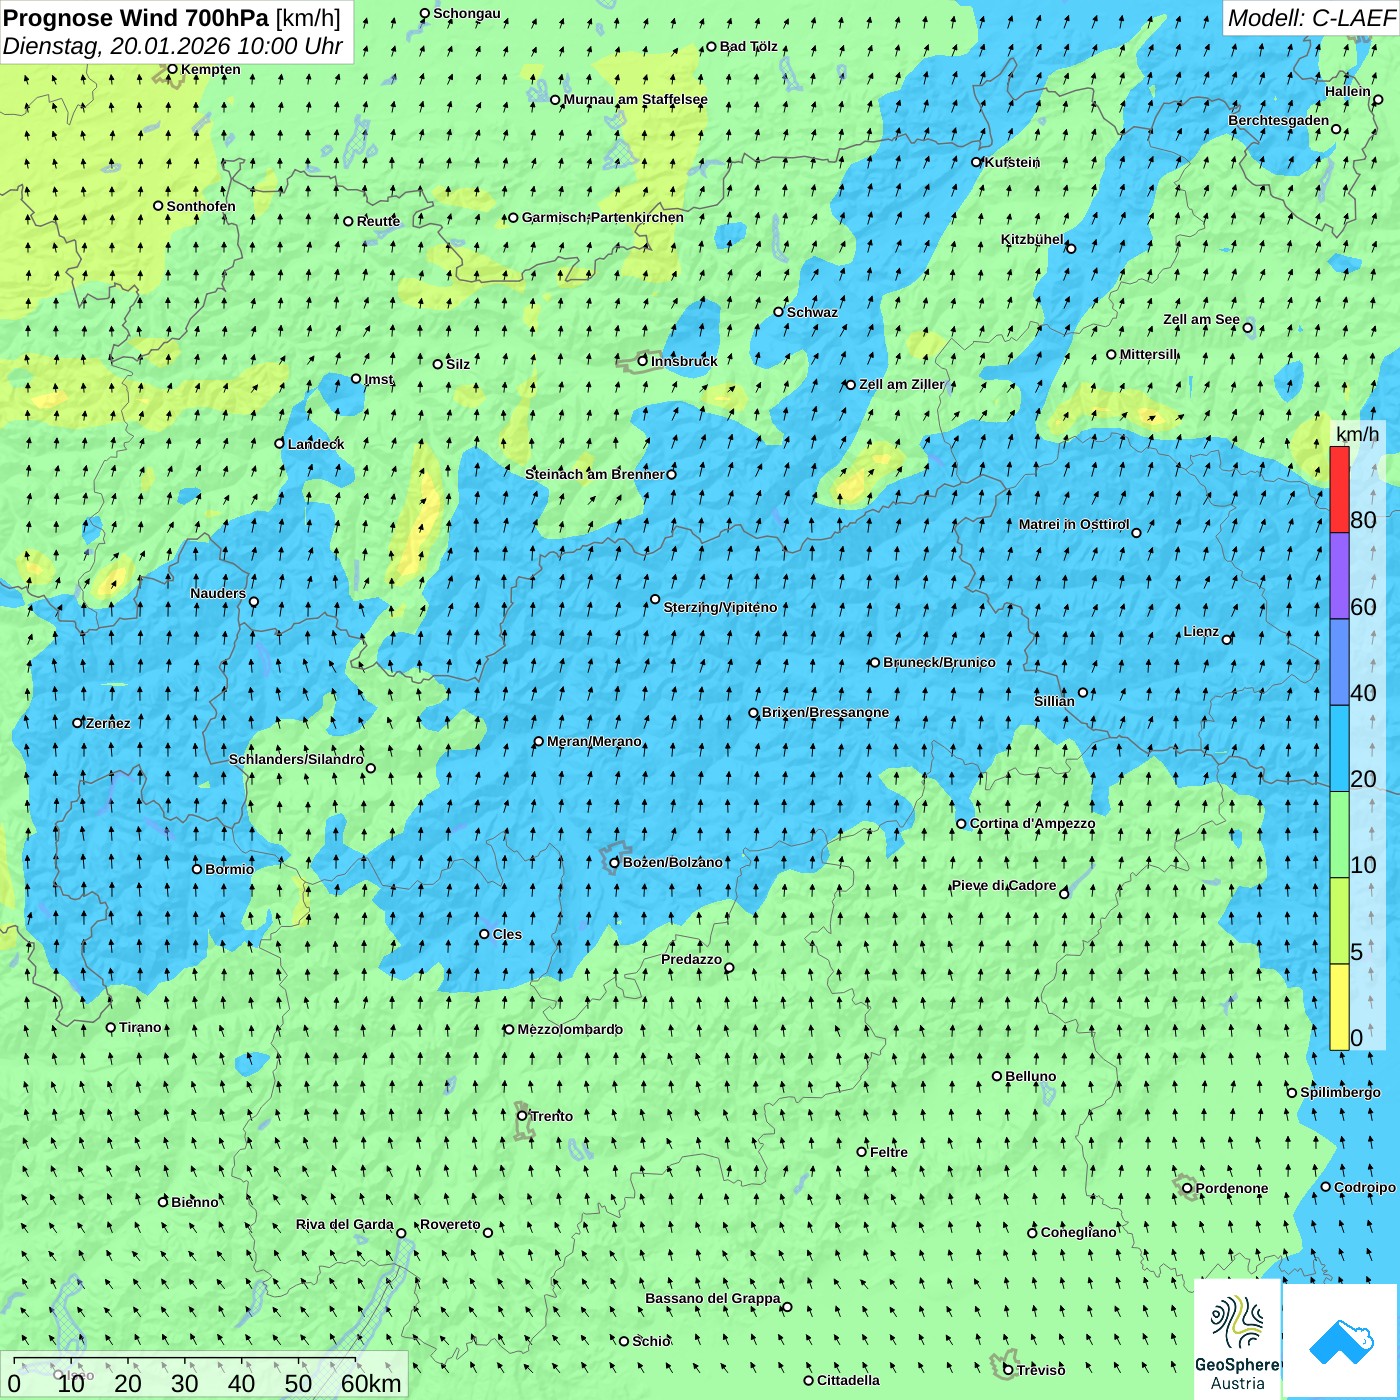Click the Cles marker circle

coord(484,934)
